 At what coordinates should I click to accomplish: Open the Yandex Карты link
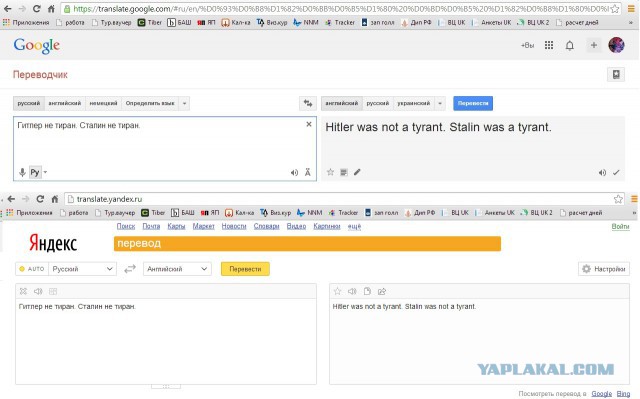pos(176,226)
